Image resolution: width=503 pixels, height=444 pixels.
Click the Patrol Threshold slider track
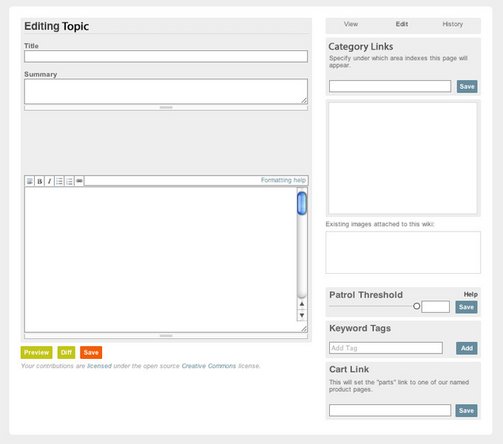point(371,306)
